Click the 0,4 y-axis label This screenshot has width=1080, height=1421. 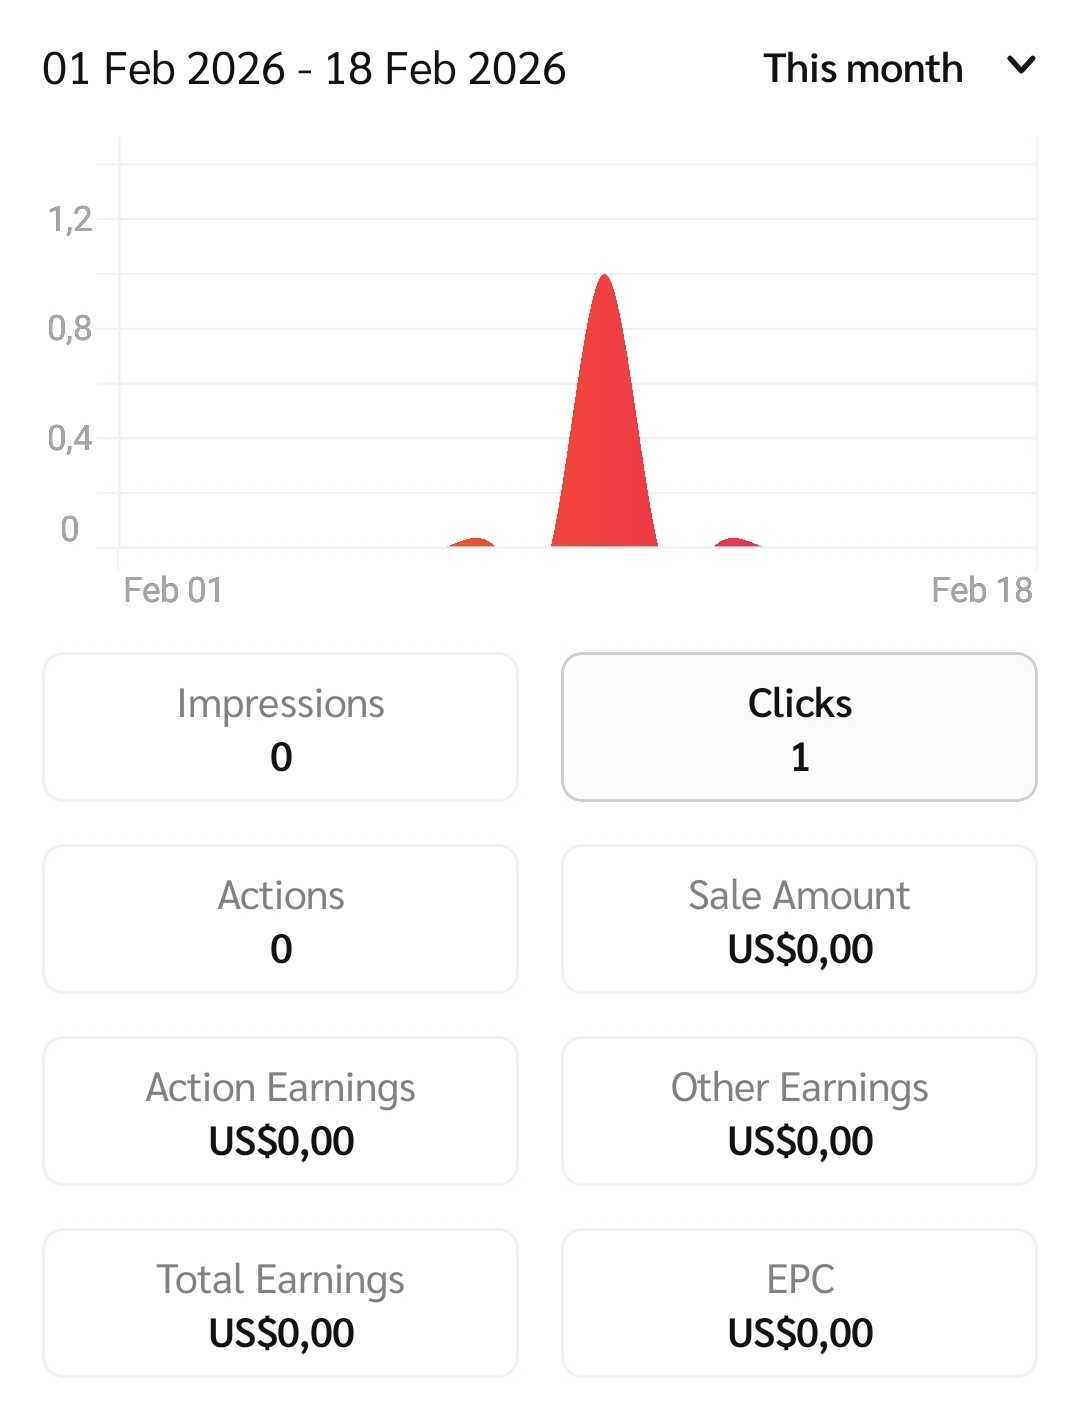click(70, 438)
